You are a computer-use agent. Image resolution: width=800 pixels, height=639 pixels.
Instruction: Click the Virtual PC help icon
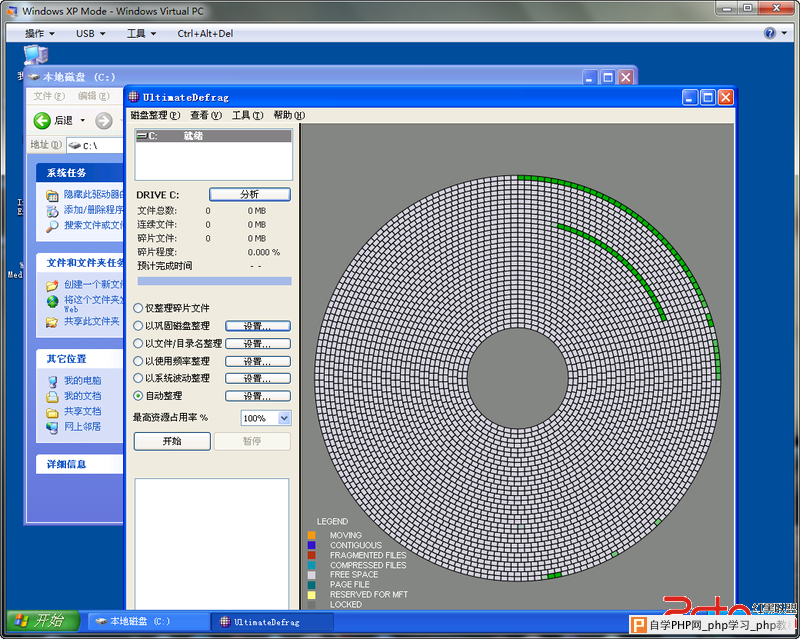pos(769,33)
